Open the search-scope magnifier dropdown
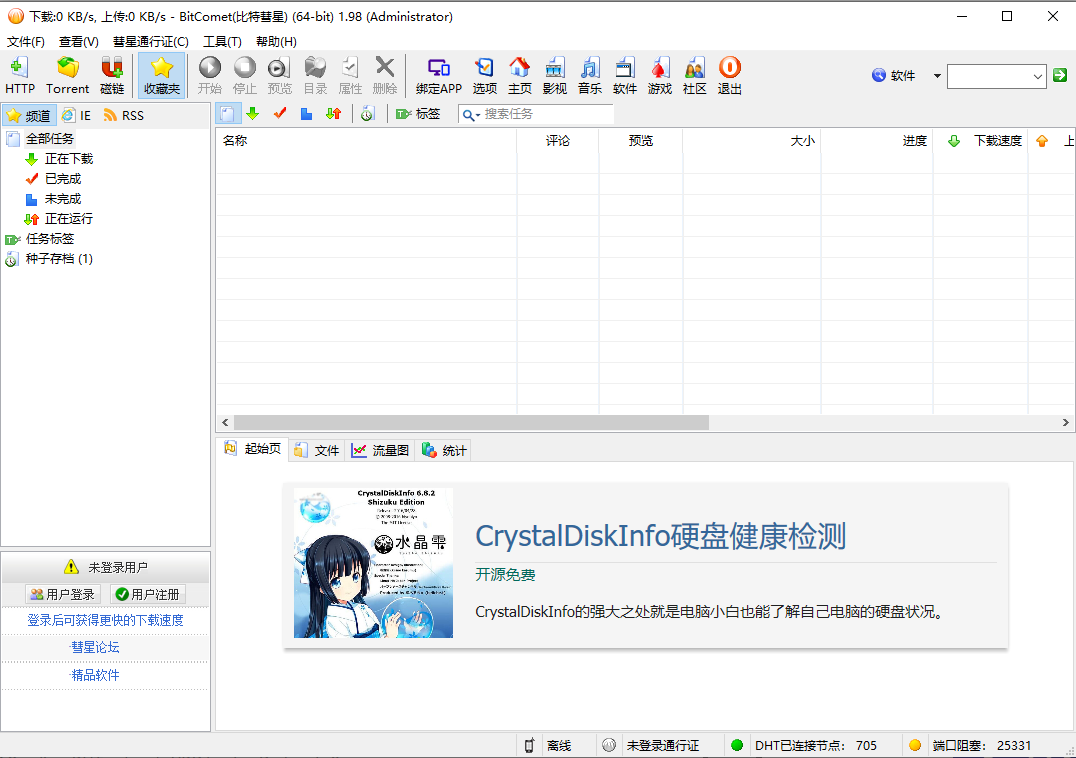 click(471, 115)
